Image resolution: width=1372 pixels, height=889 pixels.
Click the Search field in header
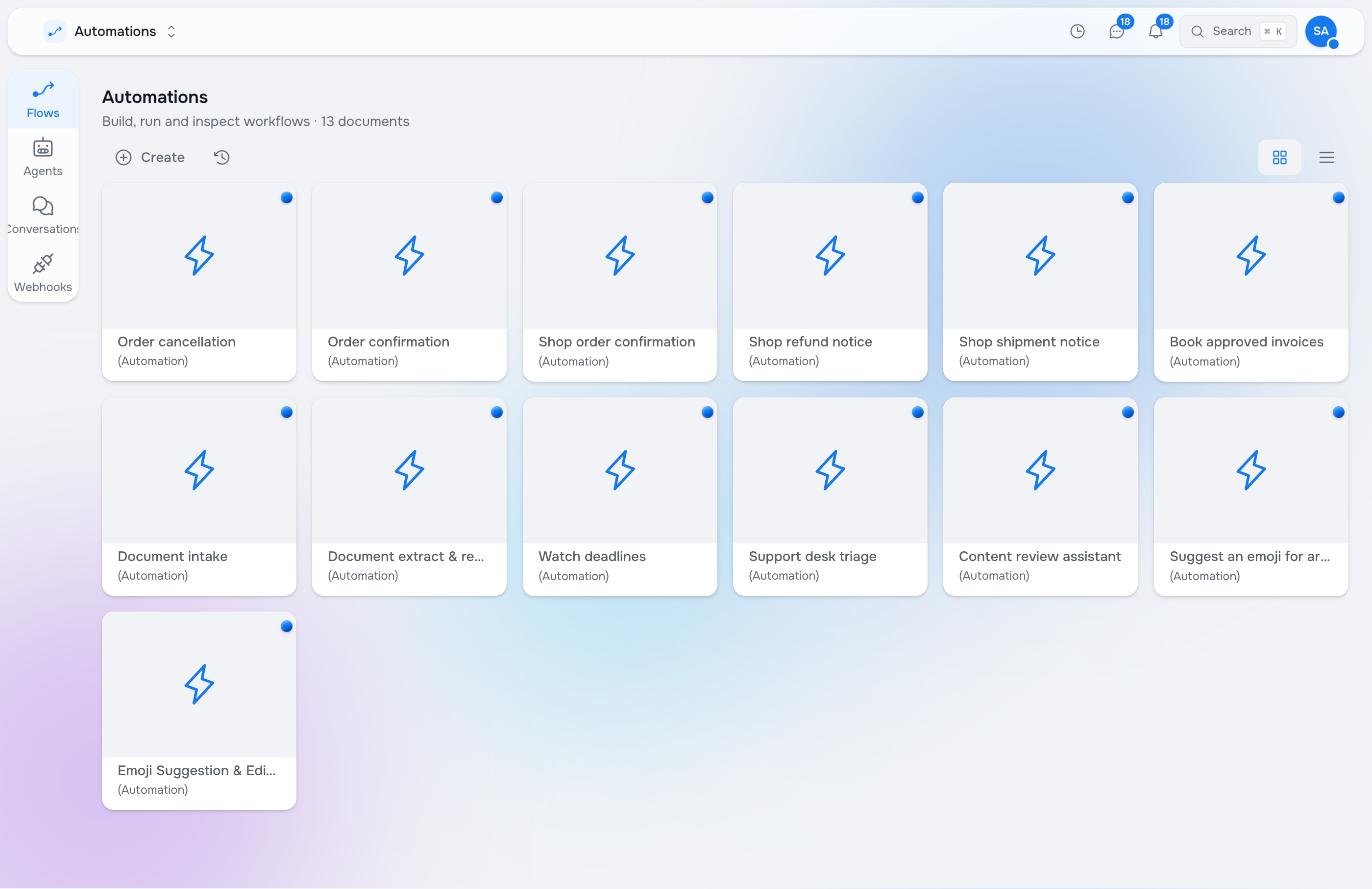tap(1238, 32)
